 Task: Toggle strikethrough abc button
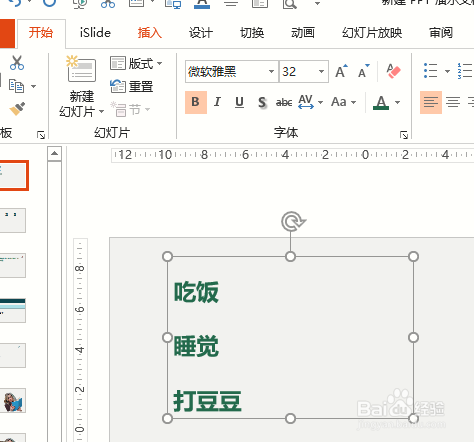(x=284, y=102)
